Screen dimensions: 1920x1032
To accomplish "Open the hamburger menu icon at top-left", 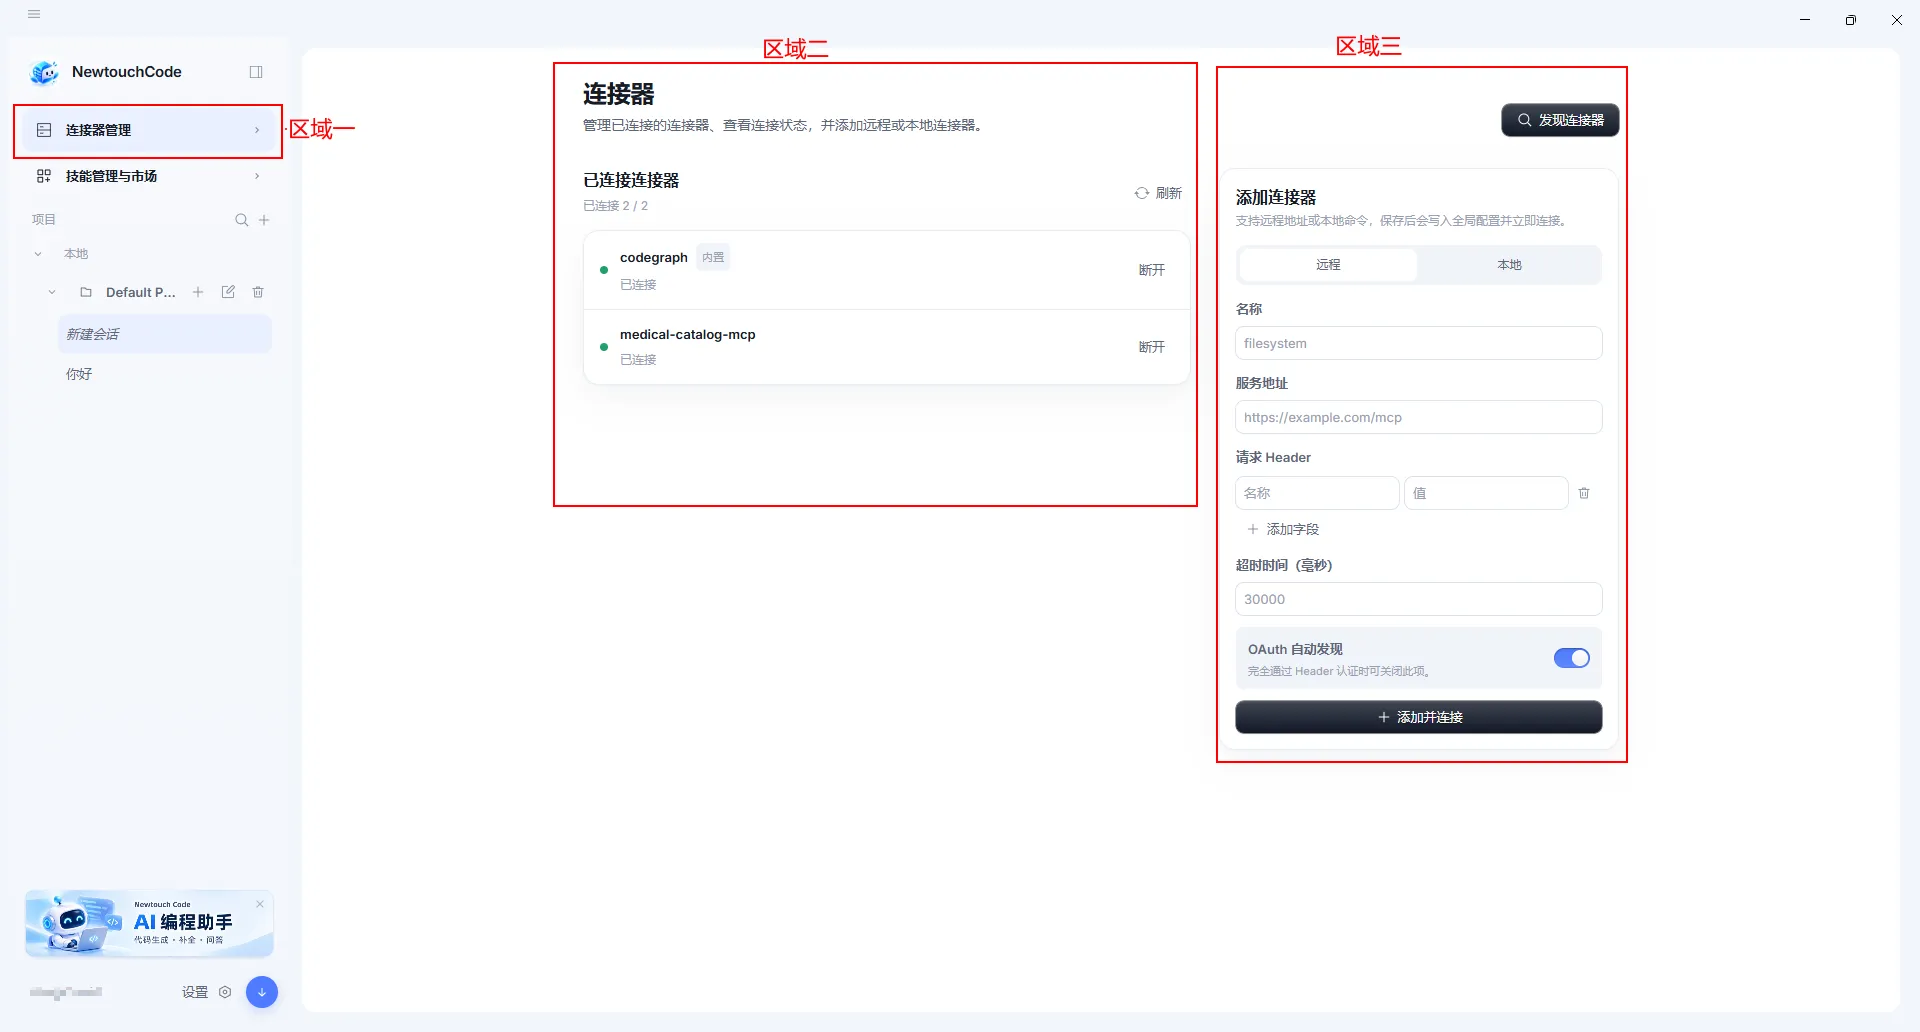I will (x=34, y=14).
